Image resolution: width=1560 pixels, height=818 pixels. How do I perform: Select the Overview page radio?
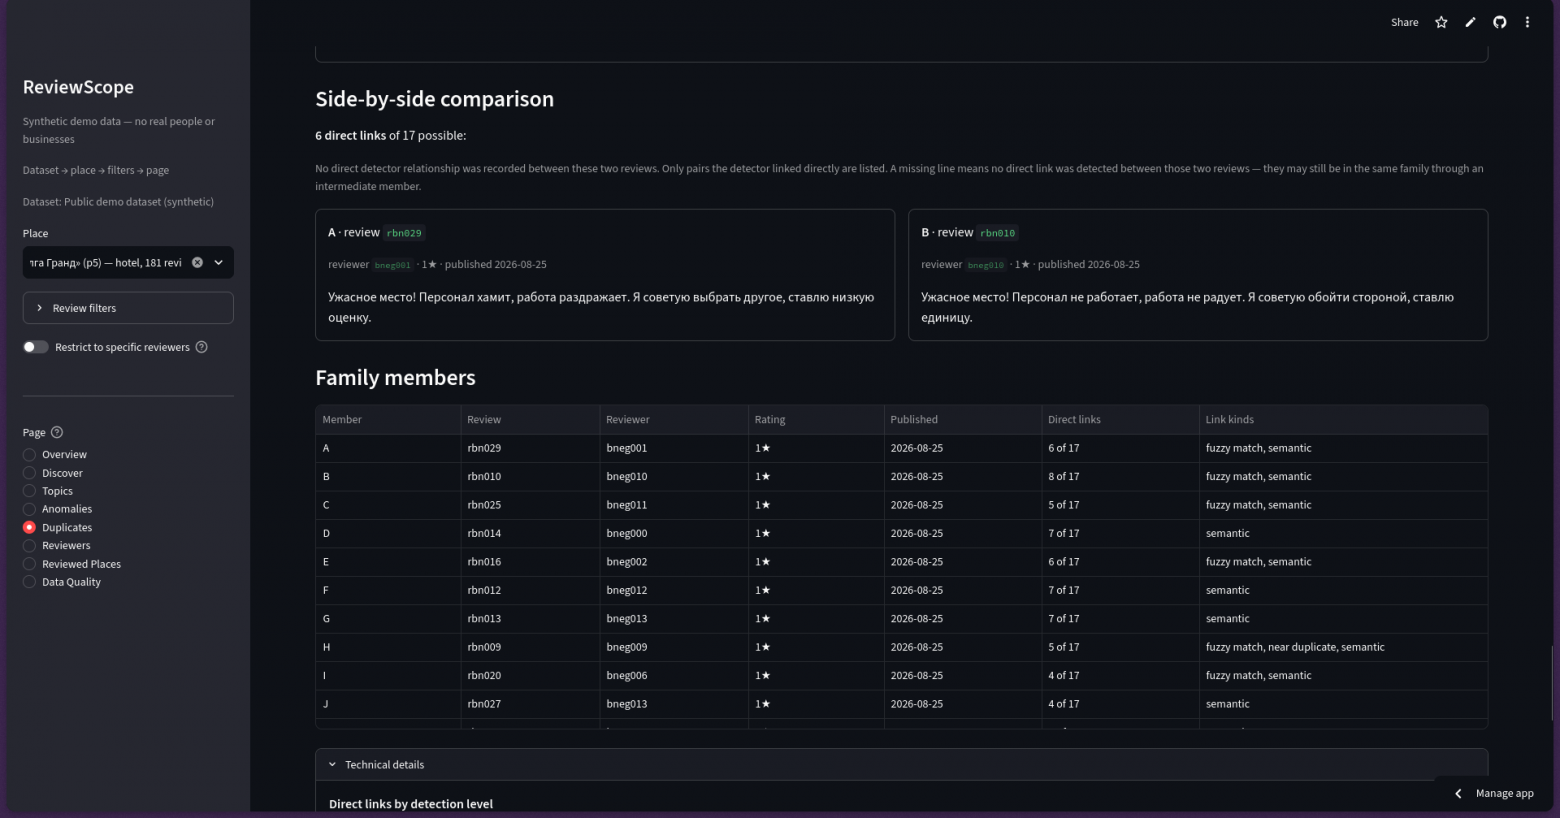tap(29, 455)
